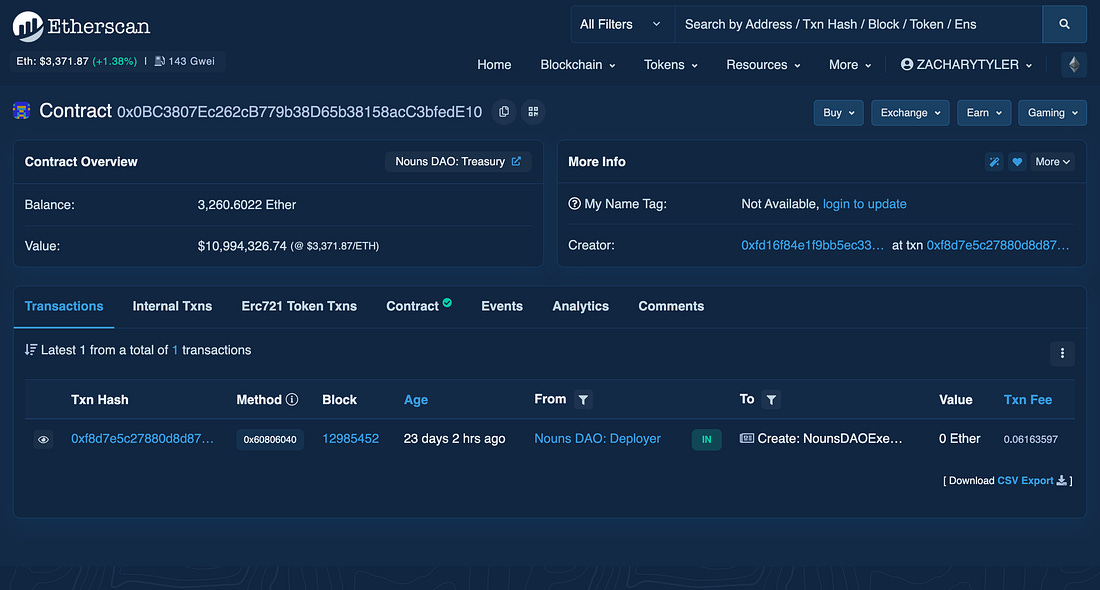
Task: Open the Blockchain navigation menu
Action: click(x=577, y=65)
